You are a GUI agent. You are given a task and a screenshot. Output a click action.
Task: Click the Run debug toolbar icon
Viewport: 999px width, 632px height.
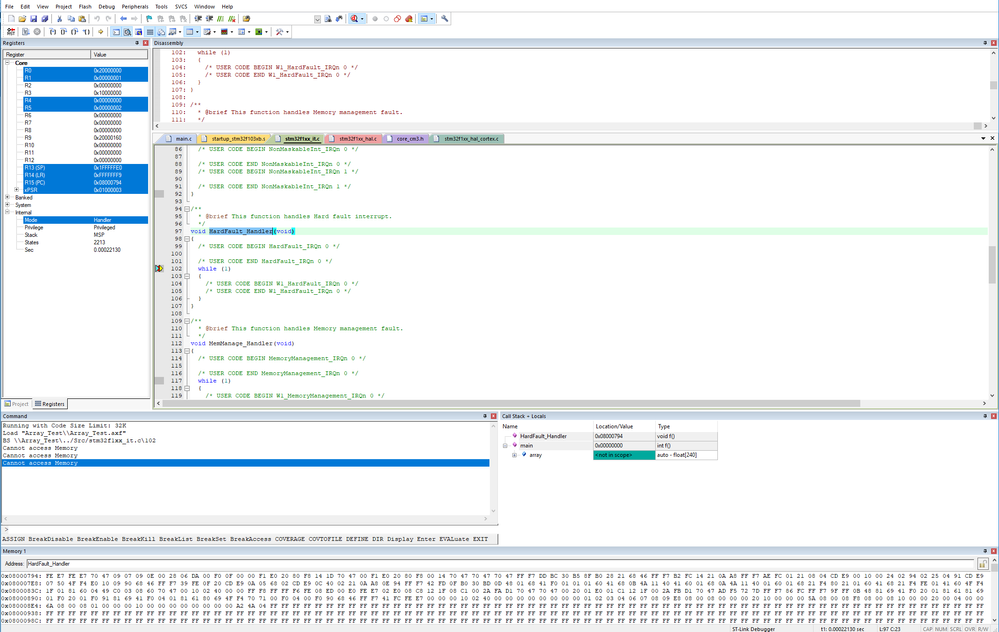tap(25, 32)
